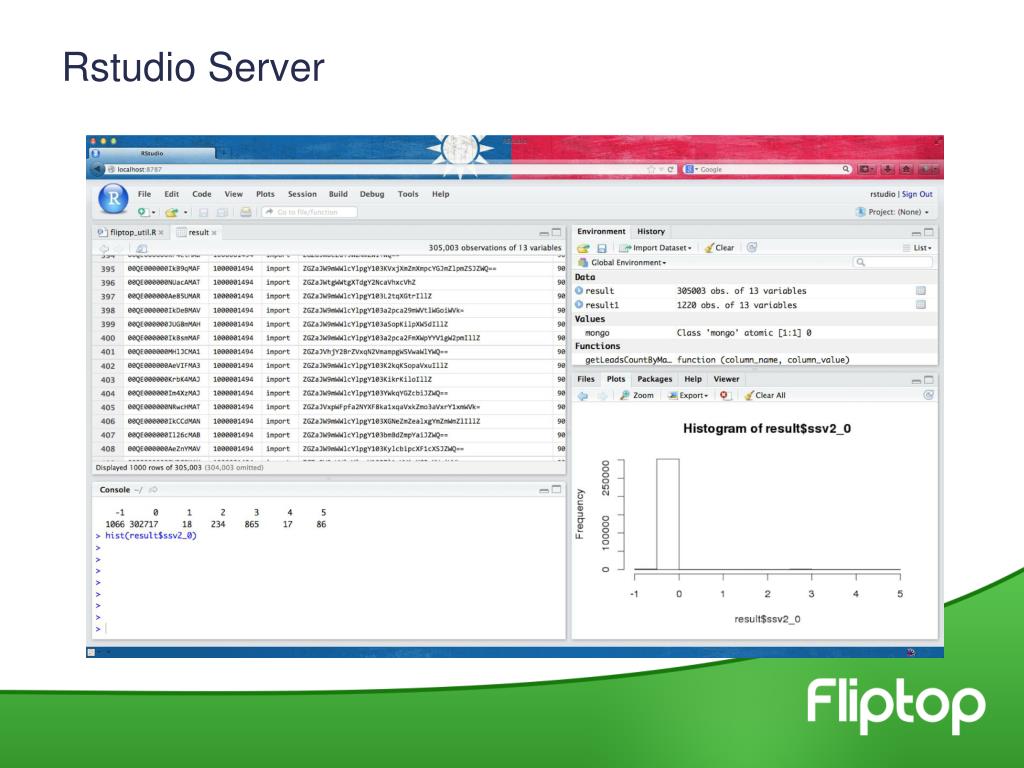Click the browser bookmark star icon
1024x768 pixels.
click(x=650, y=169)
